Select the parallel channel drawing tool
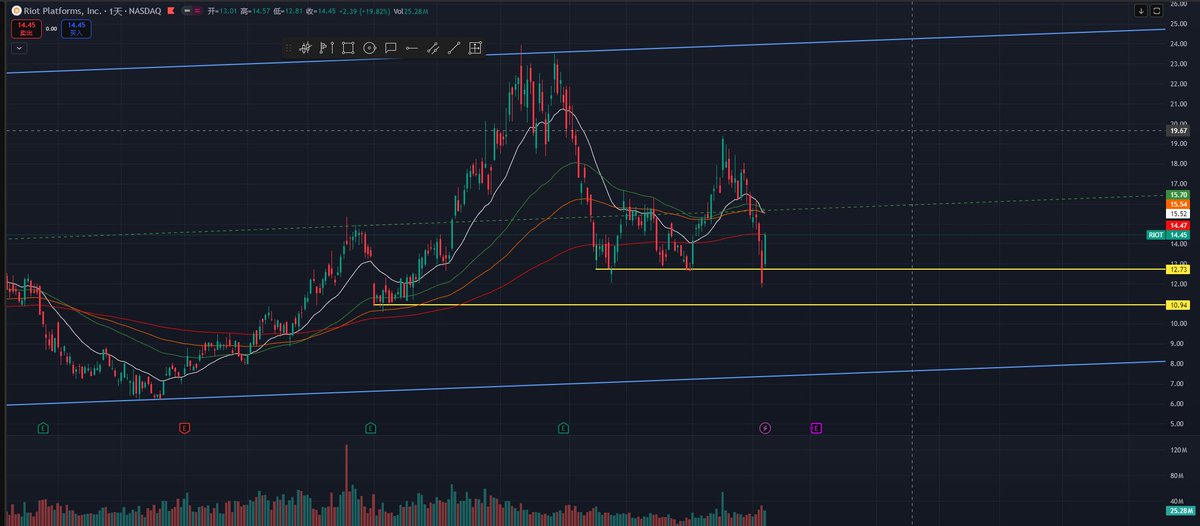 coord(433,47)
